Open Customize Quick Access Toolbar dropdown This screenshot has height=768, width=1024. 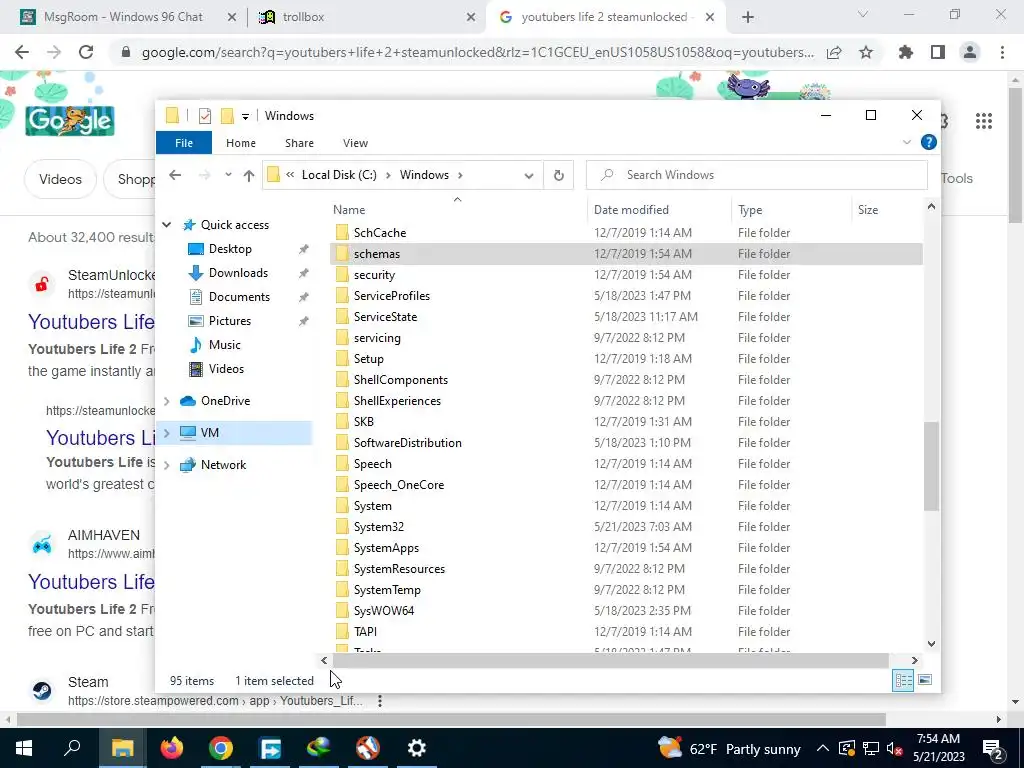[x=245, y=117]
